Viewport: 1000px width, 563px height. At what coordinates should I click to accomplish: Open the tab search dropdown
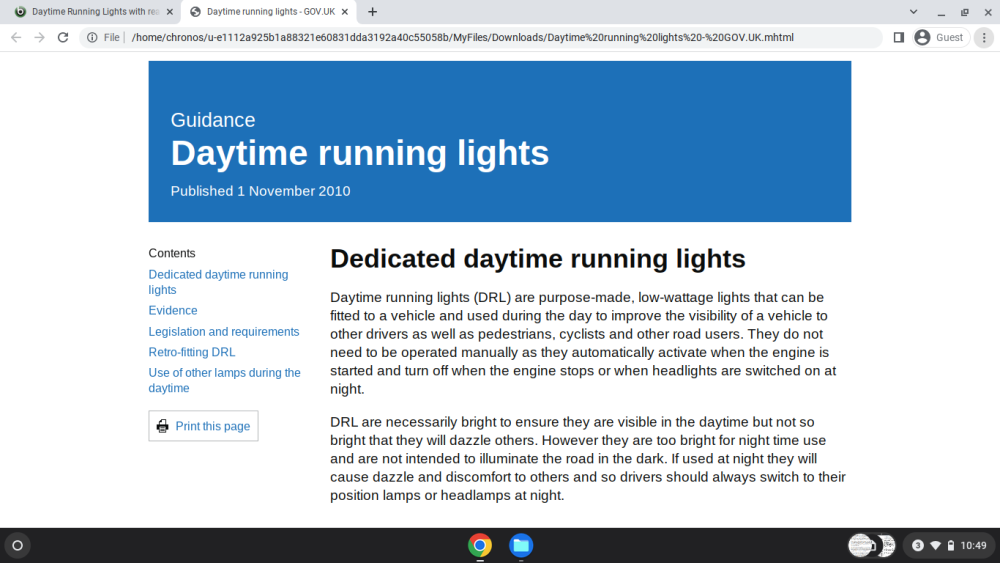(913, 11)
